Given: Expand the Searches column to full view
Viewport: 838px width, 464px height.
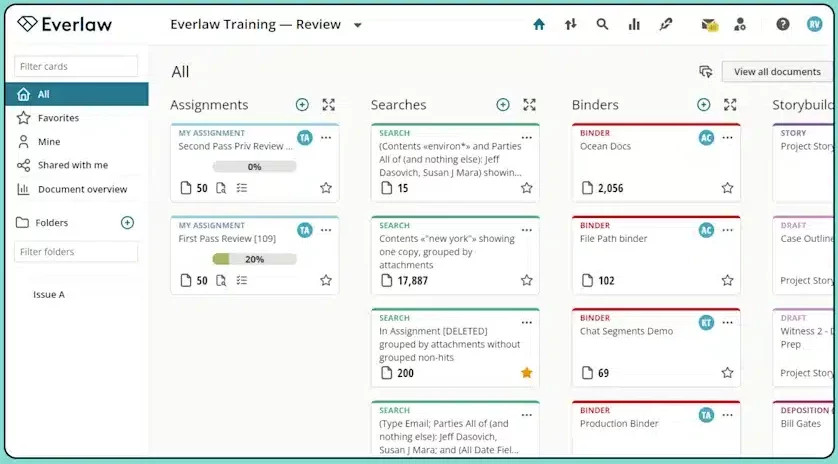Looking at the screenshot, I should 529,105.
